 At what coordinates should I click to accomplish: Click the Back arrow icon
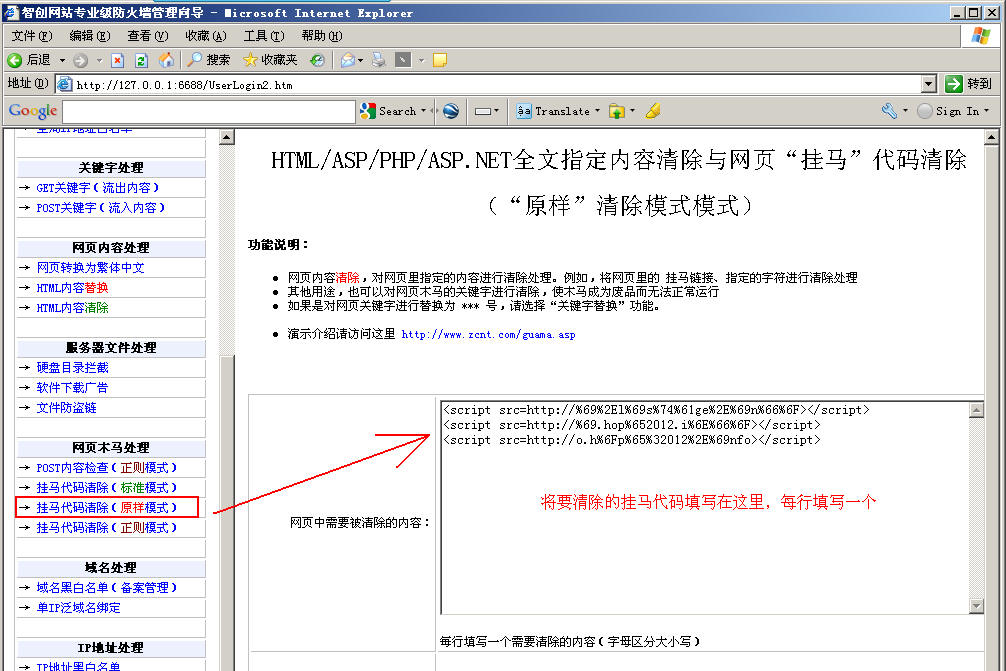pos(15,60)
